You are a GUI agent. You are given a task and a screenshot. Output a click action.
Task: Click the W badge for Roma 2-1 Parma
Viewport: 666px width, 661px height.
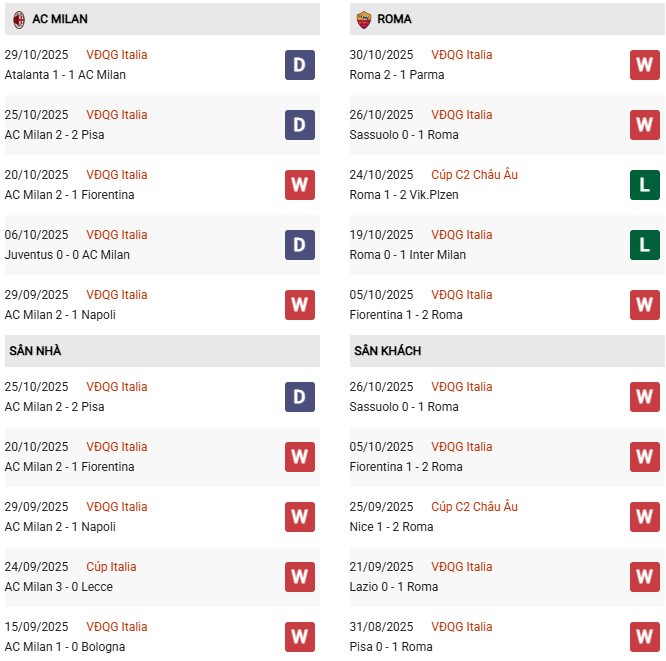pos(645,65)
